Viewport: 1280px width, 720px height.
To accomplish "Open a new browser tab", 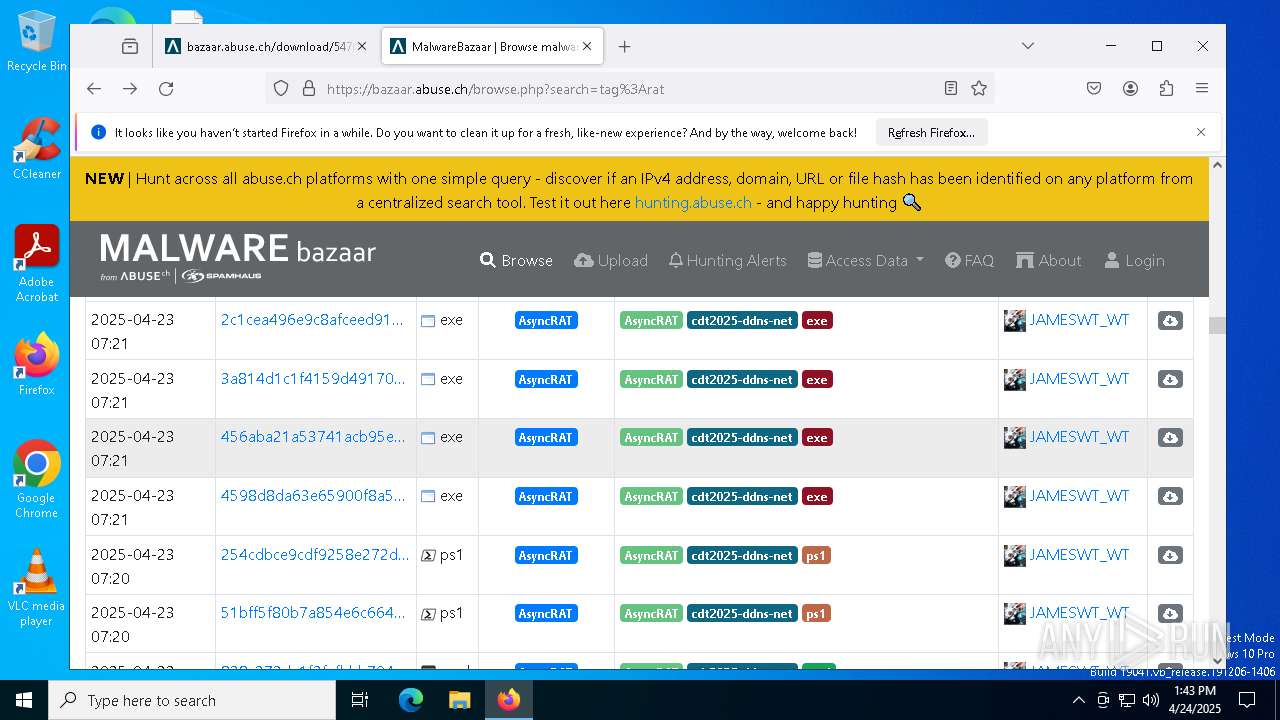I will coord(624,46).
